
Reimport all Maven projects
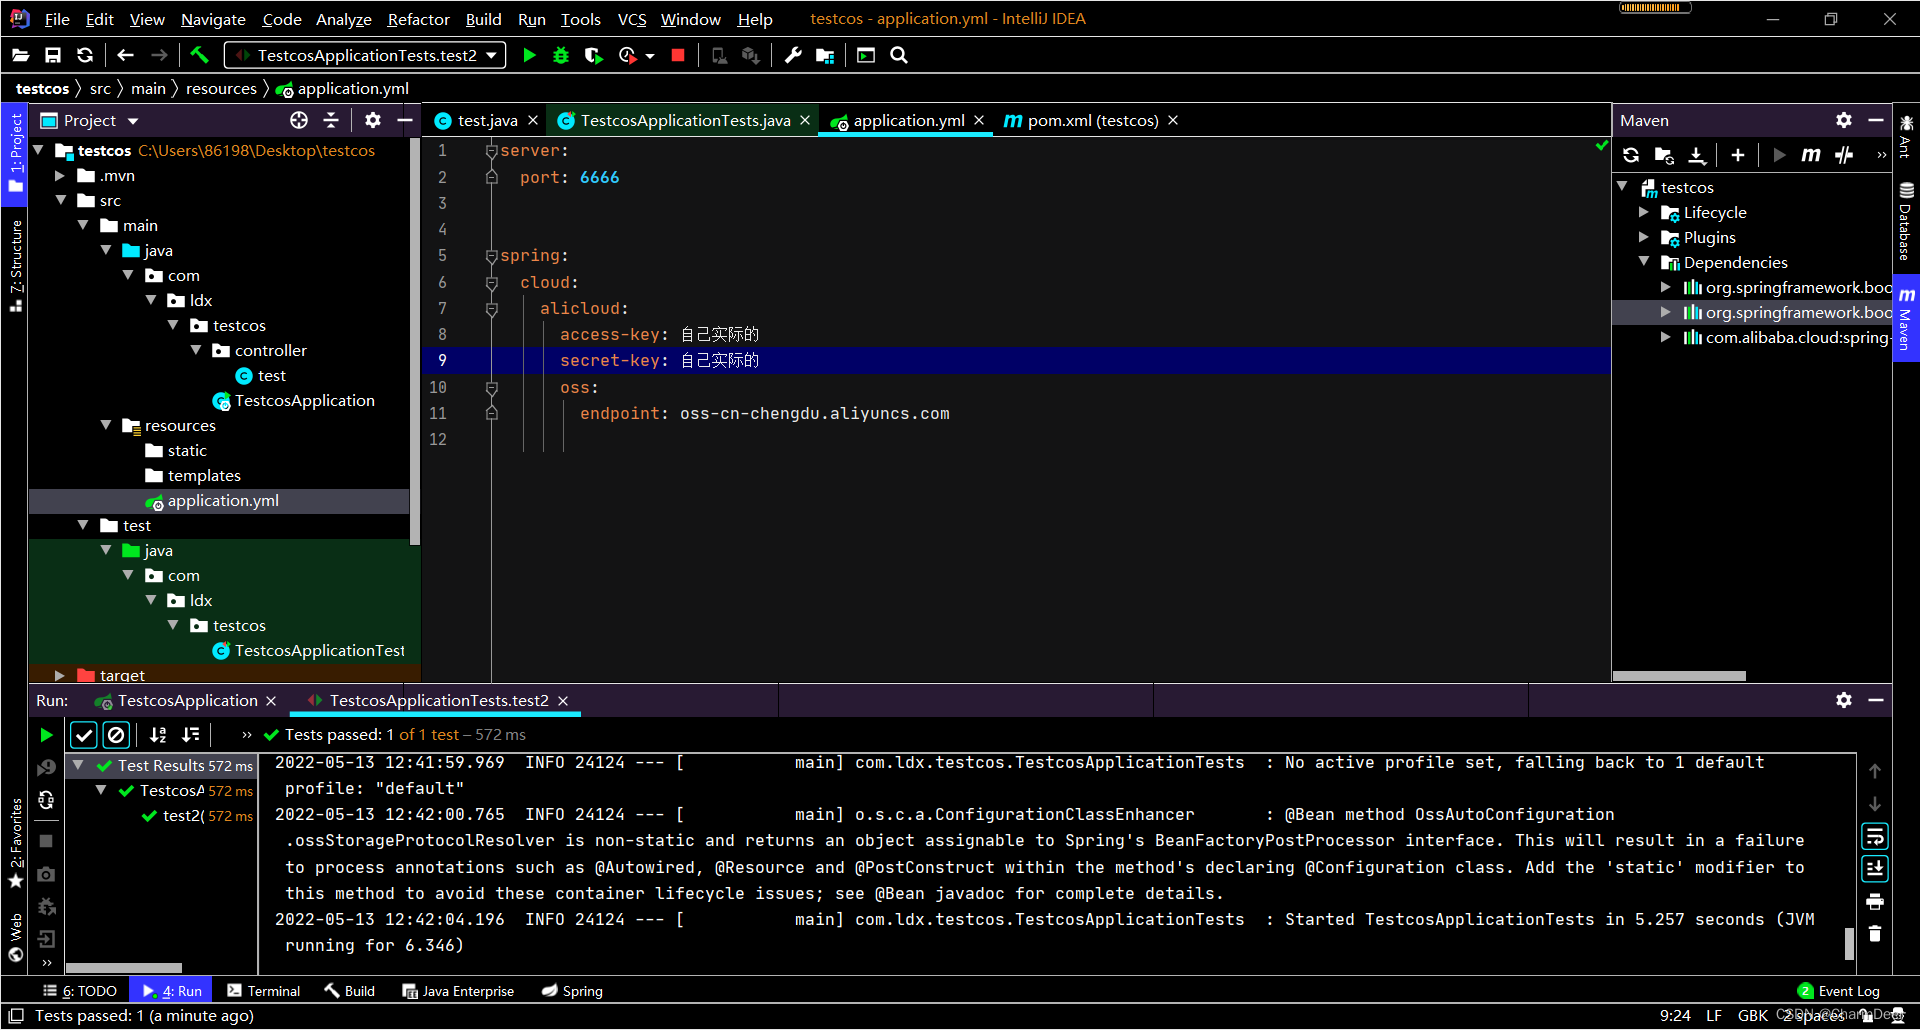[x=1631, y=154]
